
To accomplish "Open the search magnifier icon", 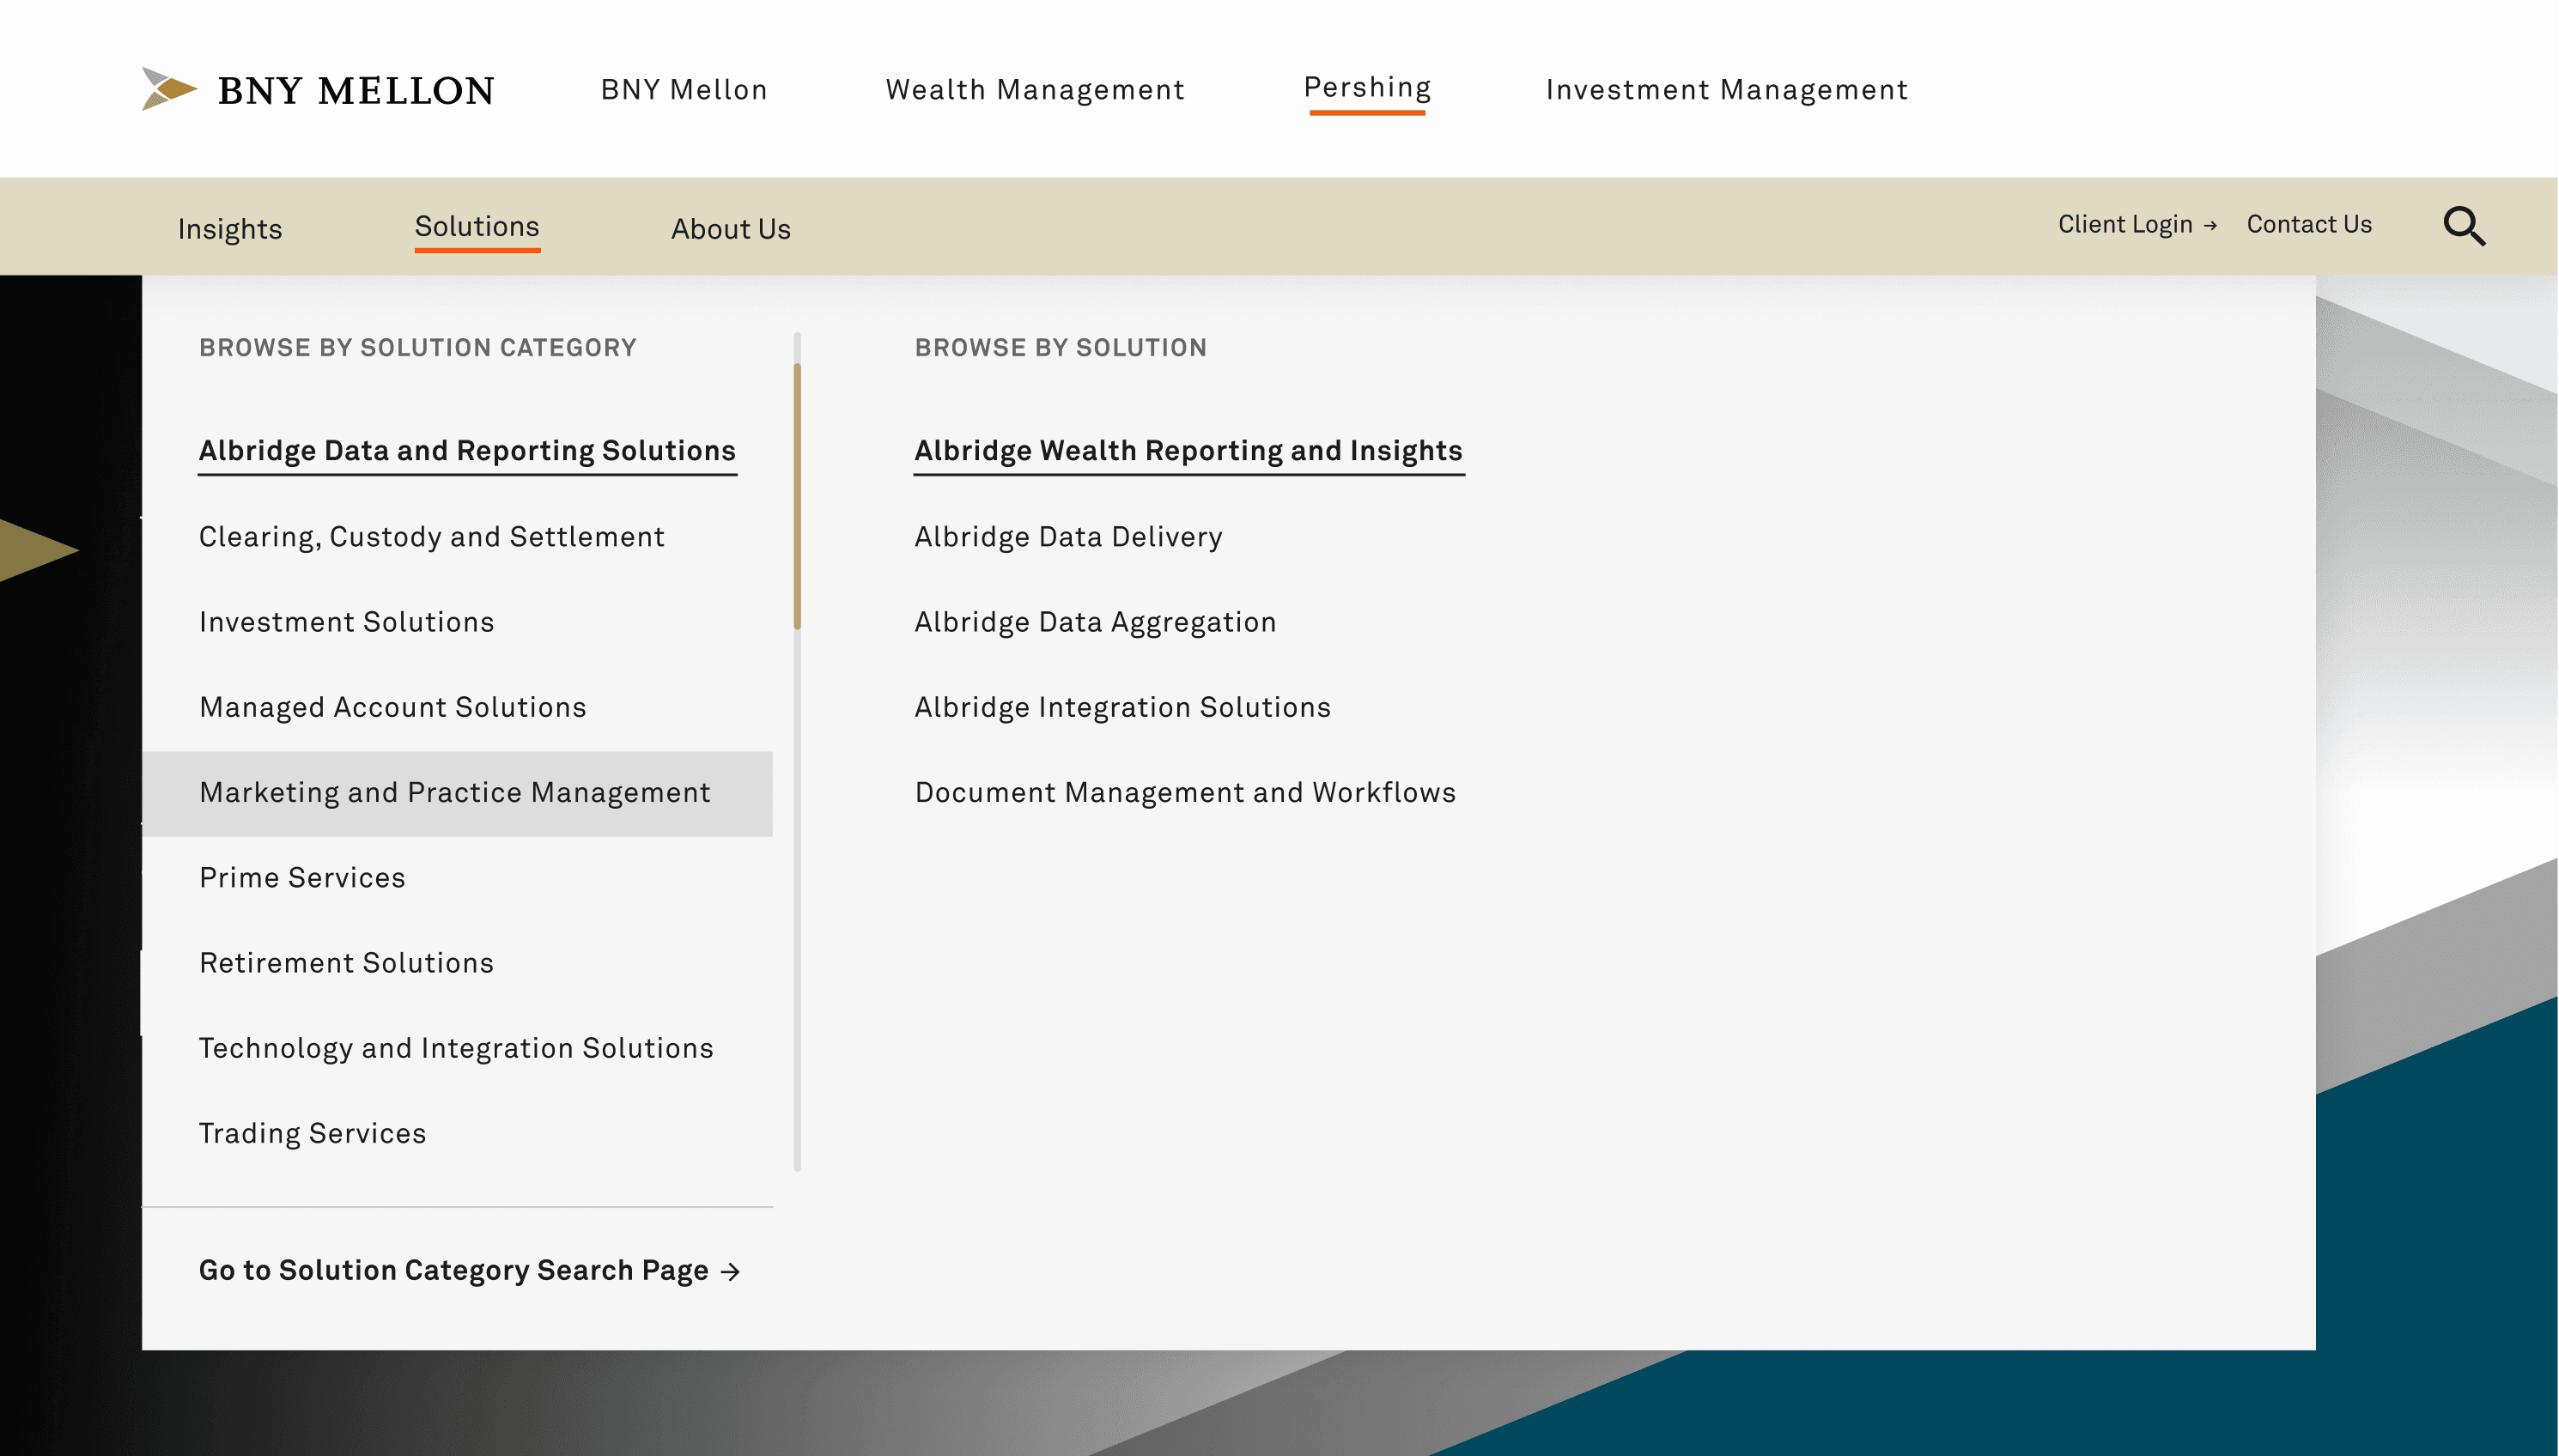I will click(x=2464, y=226).
